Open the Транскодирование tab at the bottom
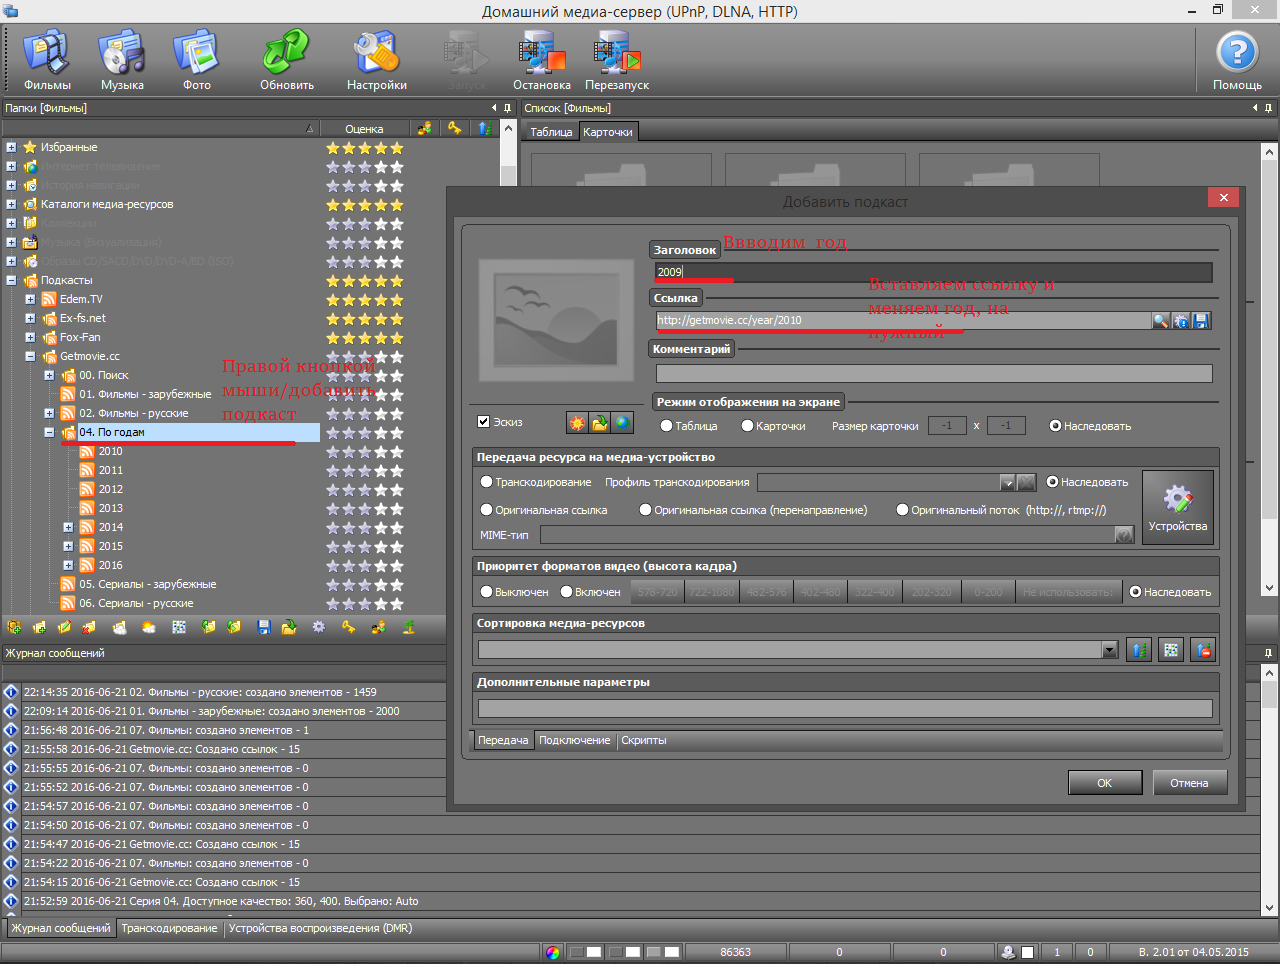Viewport: 1280px width, 964px height. tap(169, 929)
